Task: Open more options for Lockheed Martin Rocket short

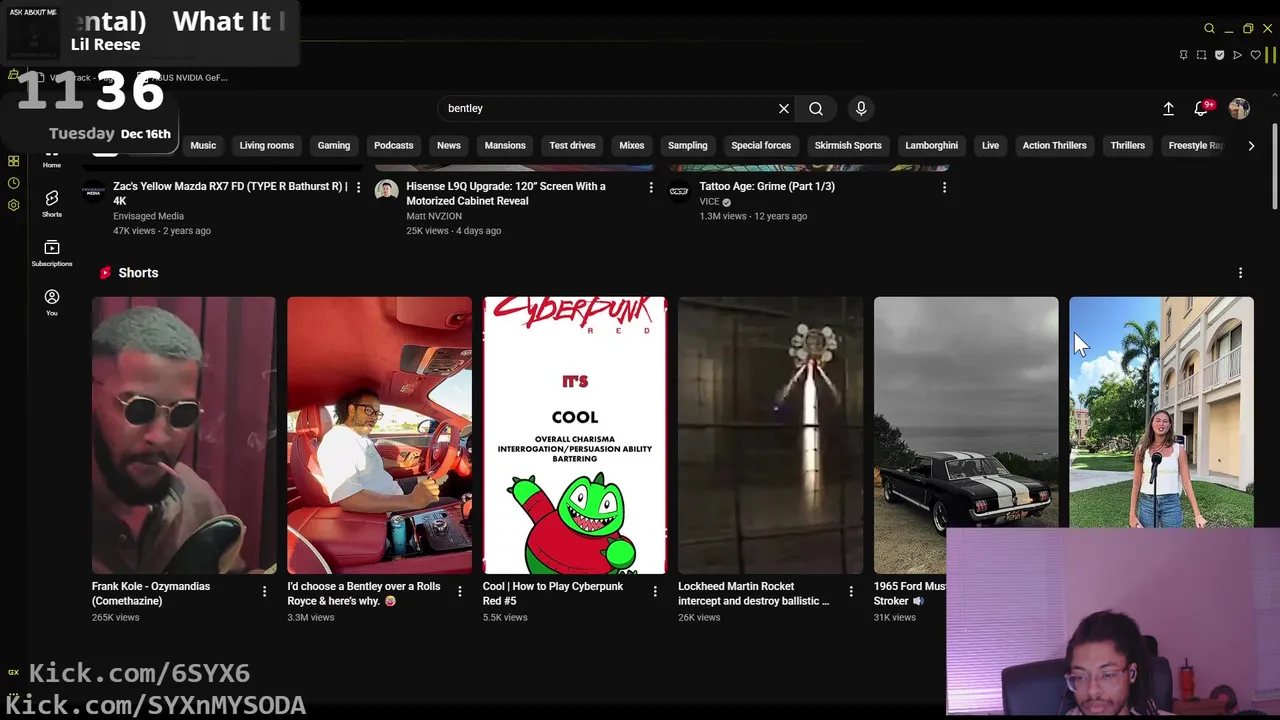Action: click(x=851, y=592)
